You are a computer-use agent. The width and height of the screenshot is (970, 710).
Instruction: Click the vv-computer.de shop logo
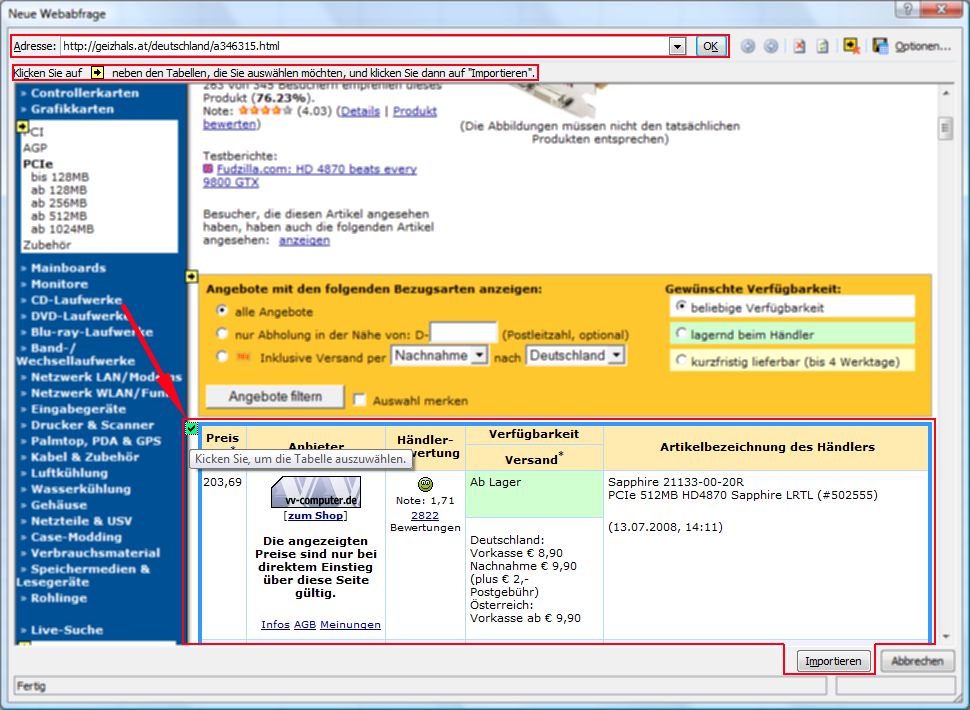coord(315,492)
